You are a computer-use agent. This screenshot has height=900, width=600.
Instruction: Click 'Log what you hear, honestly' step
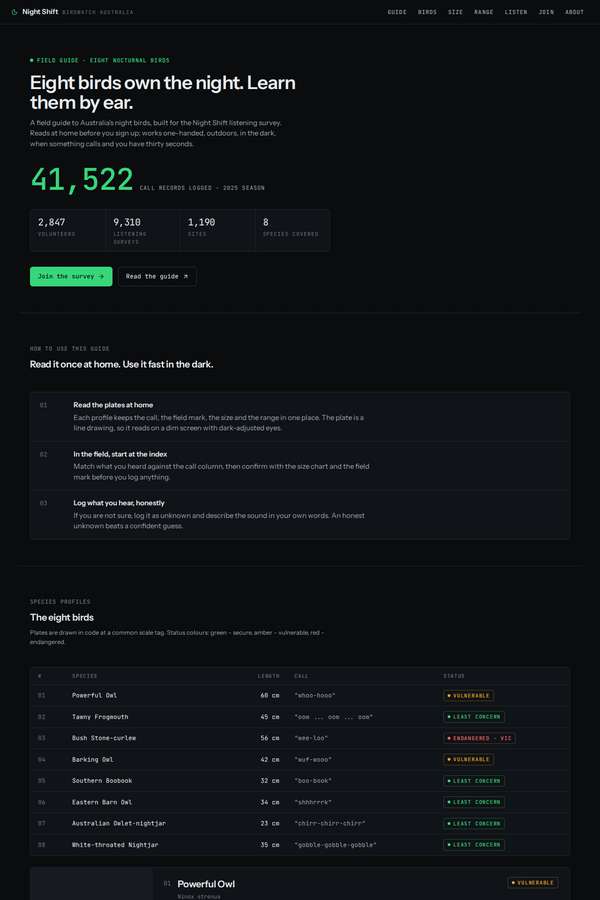(x=119, y=503)
